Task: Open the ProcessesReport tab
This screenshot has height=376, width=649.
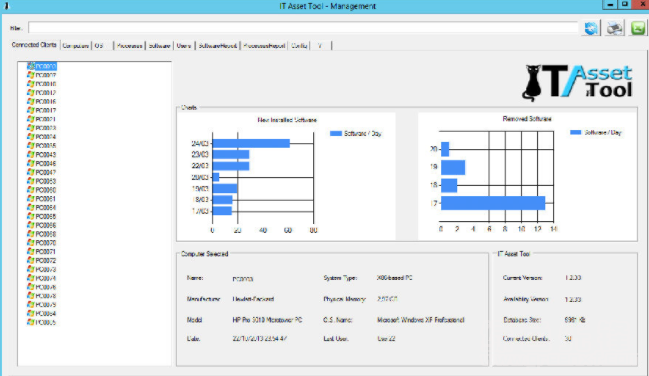Action: (264, 46)
